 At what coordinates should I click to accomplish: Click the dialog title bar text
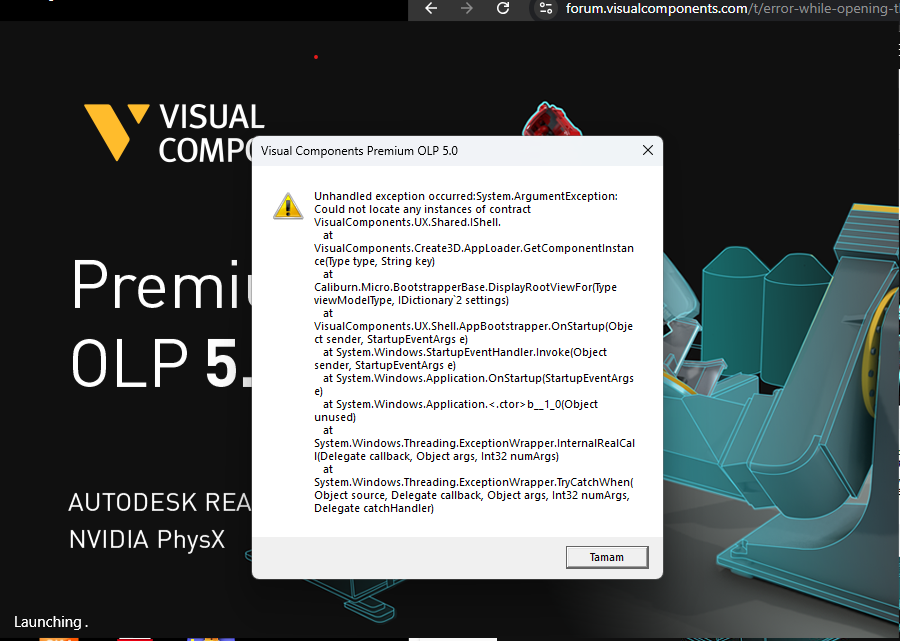click(359, 151)
